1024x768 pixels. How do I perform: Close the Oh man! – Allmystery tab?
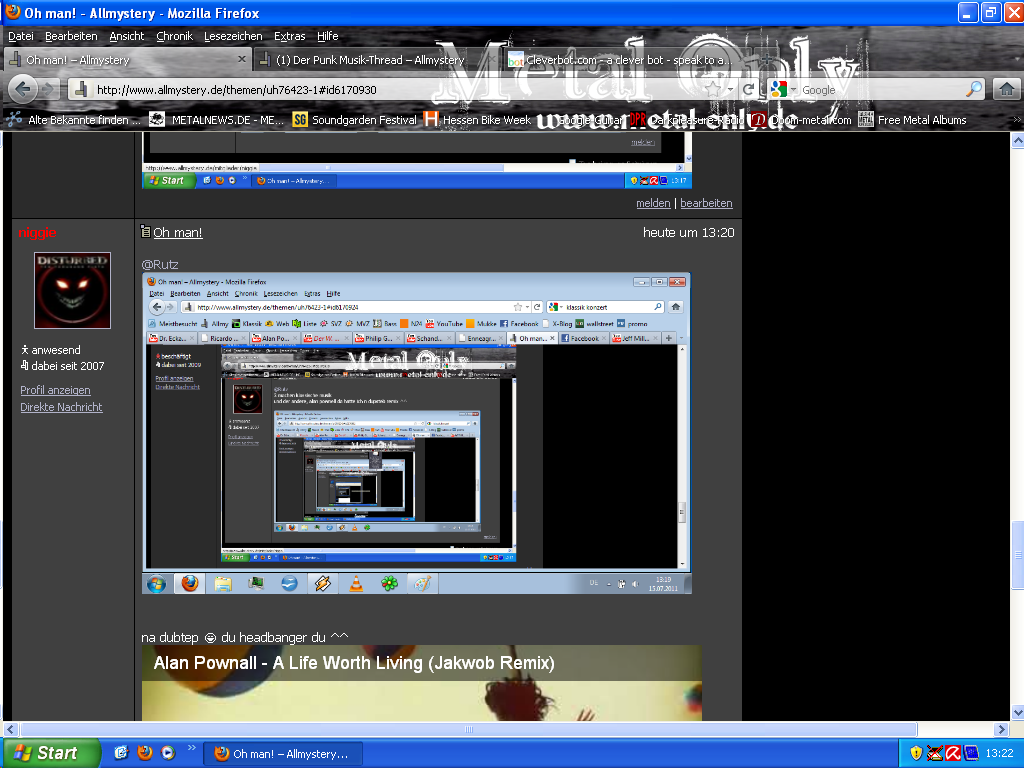pos(242,59)
